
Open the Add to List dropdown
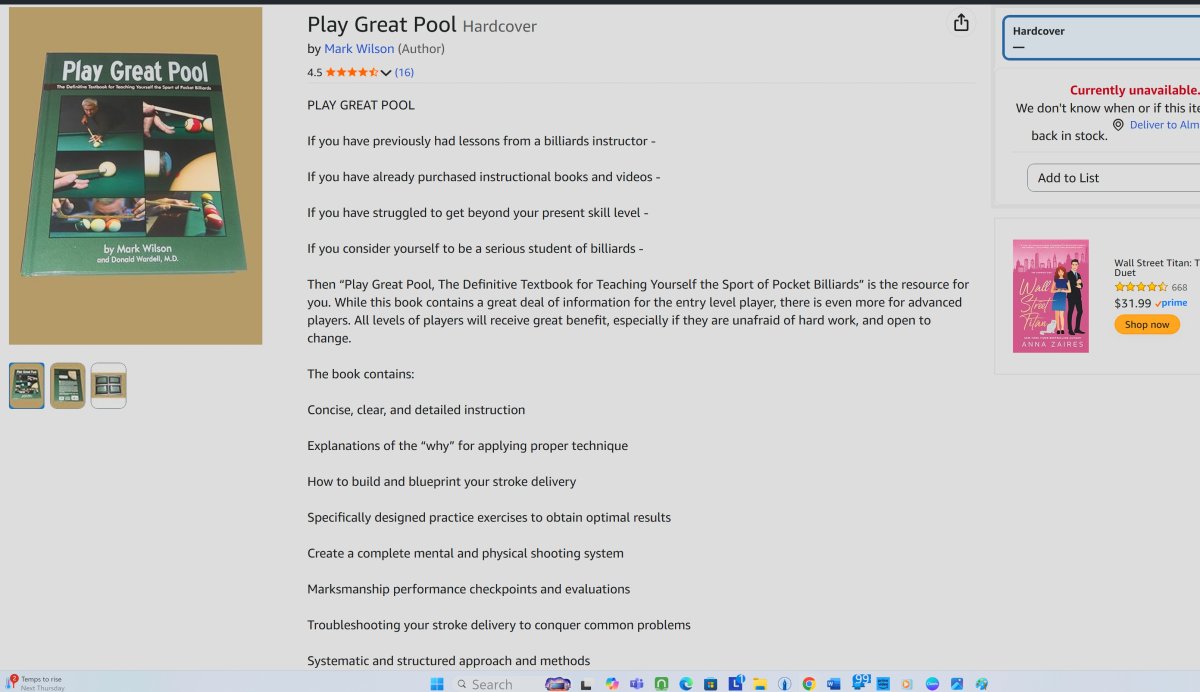coord(1112,178)
